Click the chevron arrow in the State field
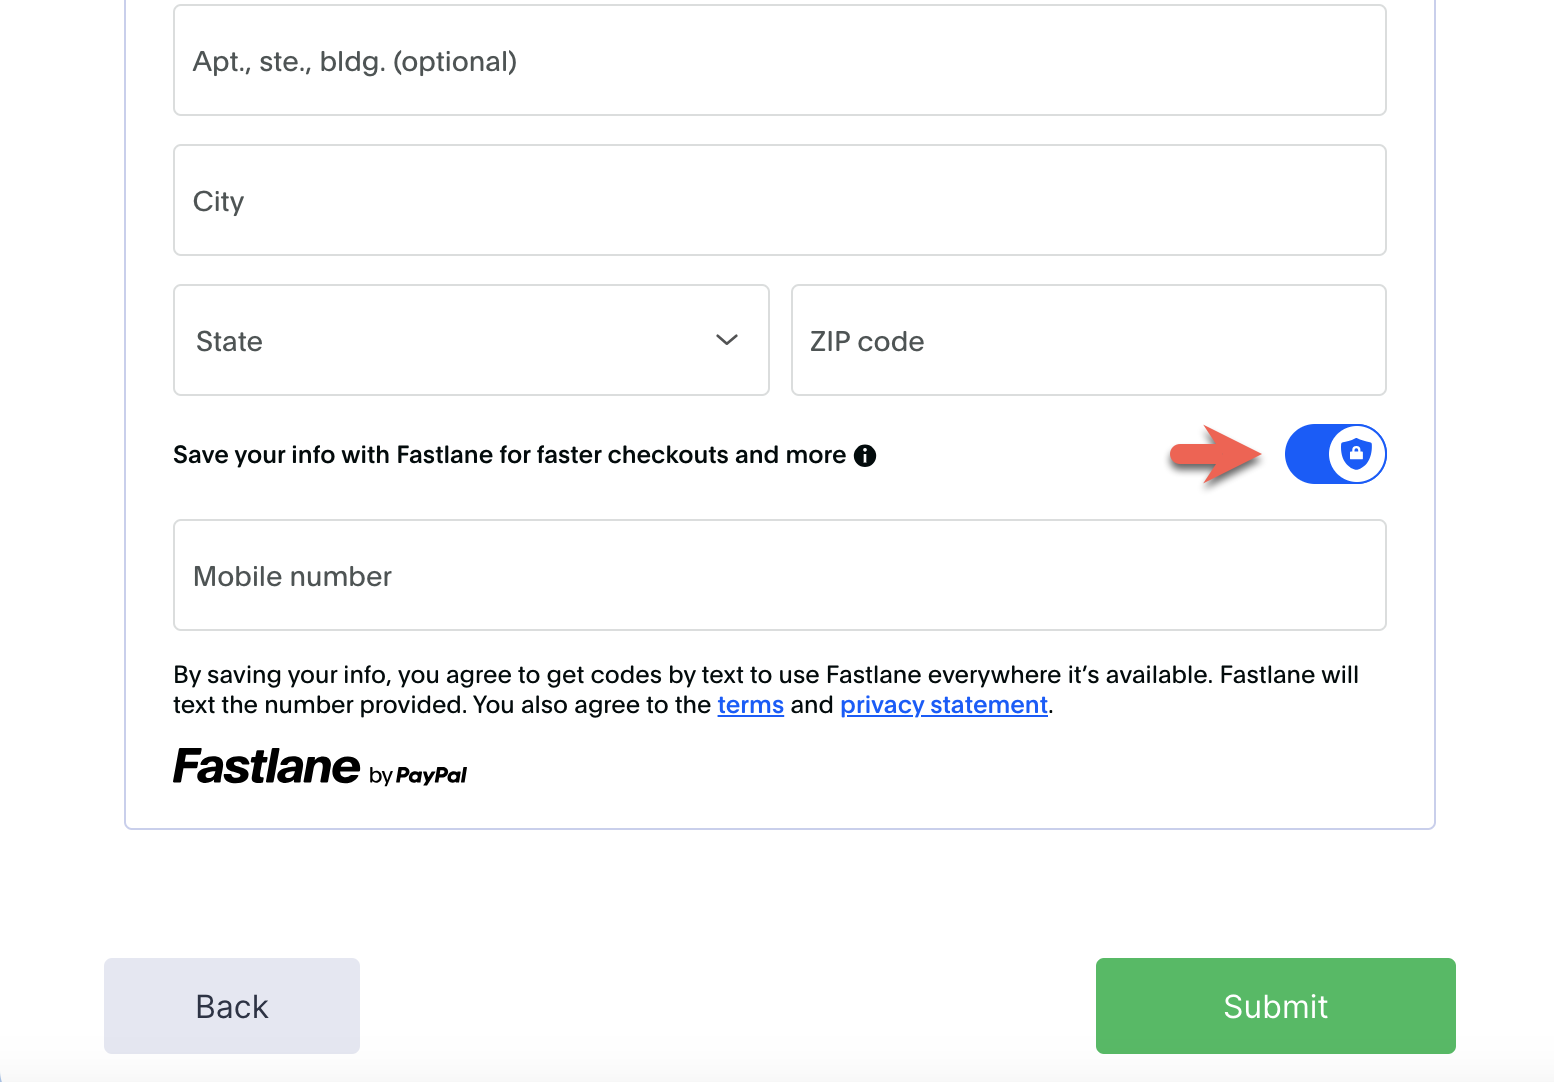Image resolution: width=1554 pixels, height=1082 pixels. [727, 340]
